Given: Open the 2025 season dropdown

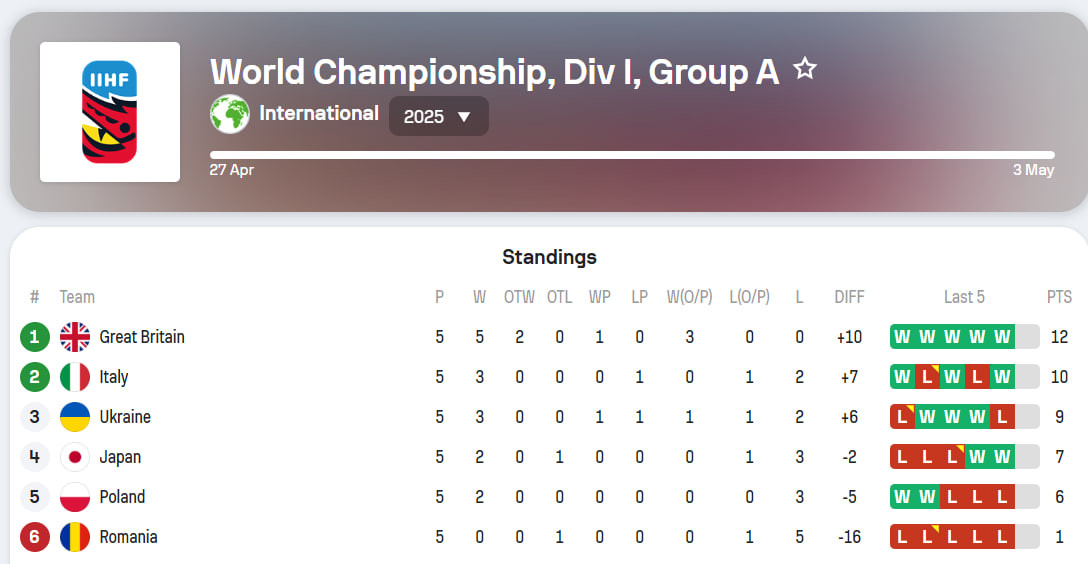Looking at the screenshot, I should [x=439, y=116].
